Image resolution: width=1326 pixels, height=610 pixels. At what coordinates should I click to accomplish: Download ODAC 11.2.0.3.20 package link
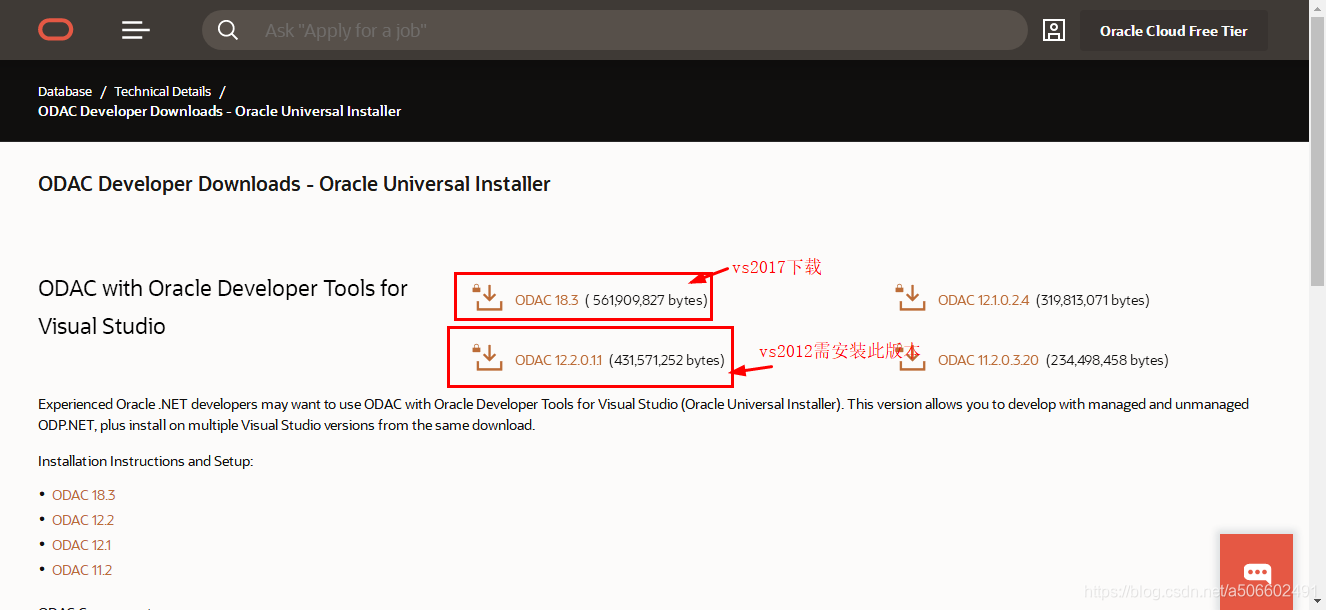pos(988,360)
